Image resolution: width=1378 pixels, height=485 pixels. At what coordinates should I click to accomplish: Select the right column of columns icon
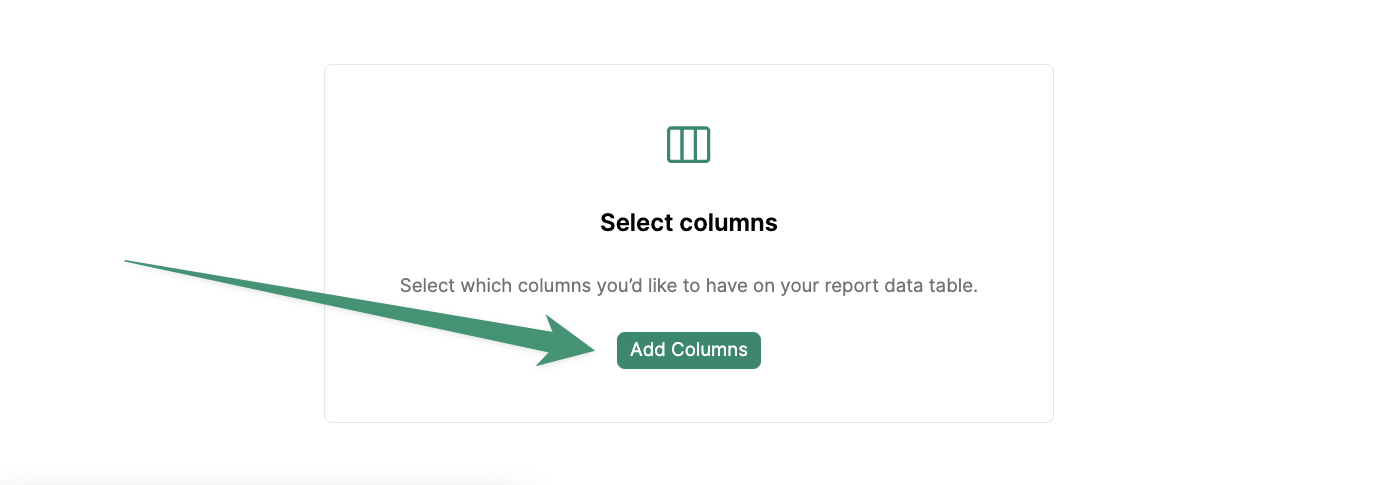pyautogui.click(x=702, y=145)
